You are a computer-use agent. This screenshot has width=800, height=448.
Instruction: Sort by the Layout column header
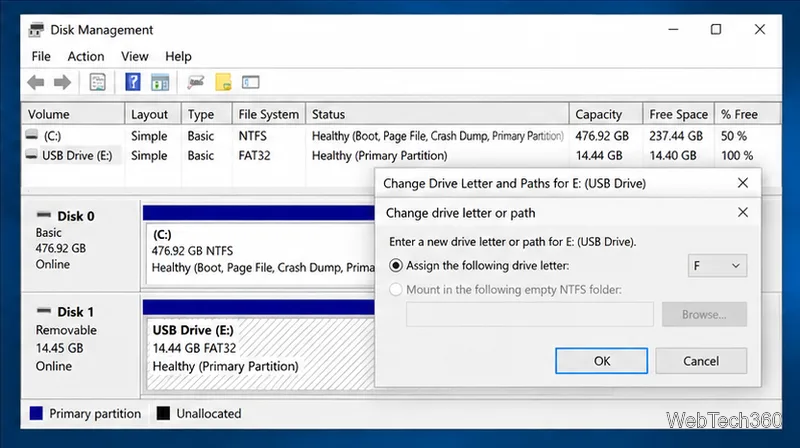153,114
